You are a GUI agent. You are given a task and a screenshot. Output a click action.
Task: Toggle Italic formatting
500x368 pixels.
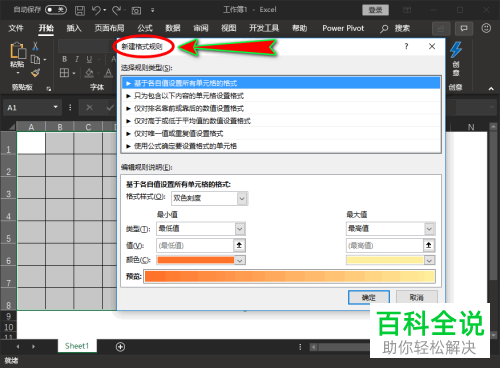(77, 59)
